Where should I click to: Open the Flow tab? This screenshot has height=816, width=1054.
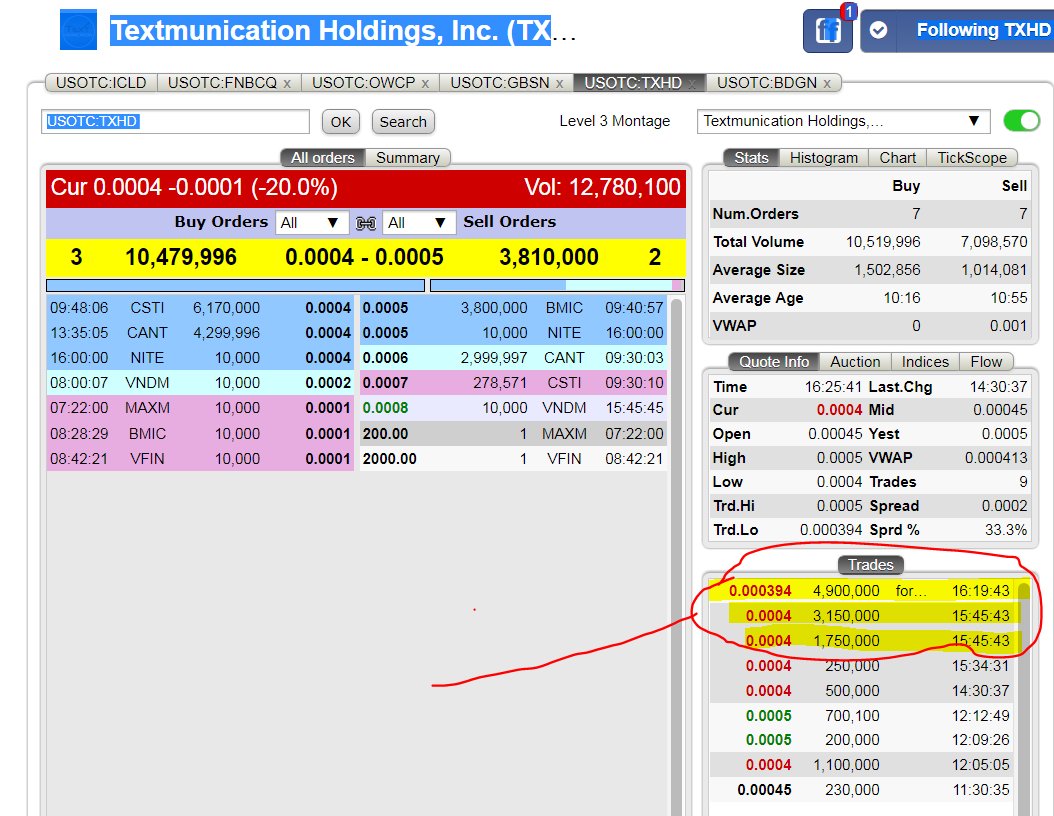(986, 362)
